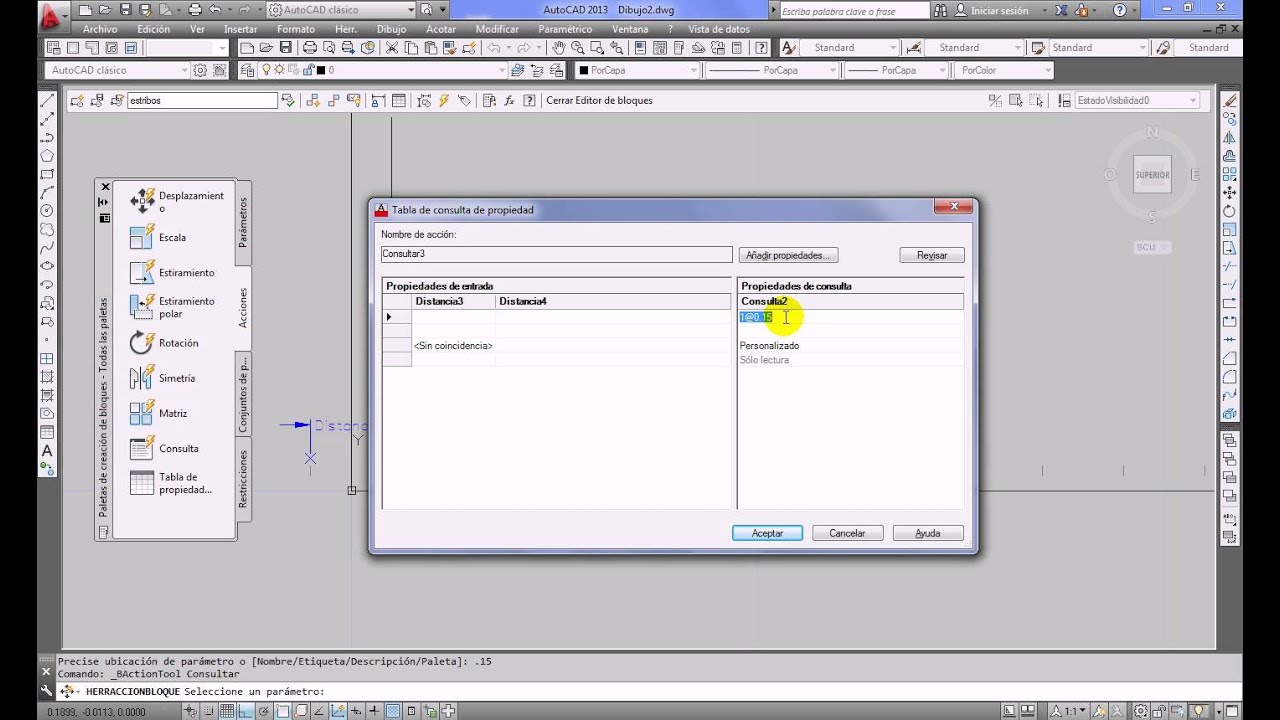
Task: Switch to the Conjuntos de p... palette tab
Action: pos(243,395)
